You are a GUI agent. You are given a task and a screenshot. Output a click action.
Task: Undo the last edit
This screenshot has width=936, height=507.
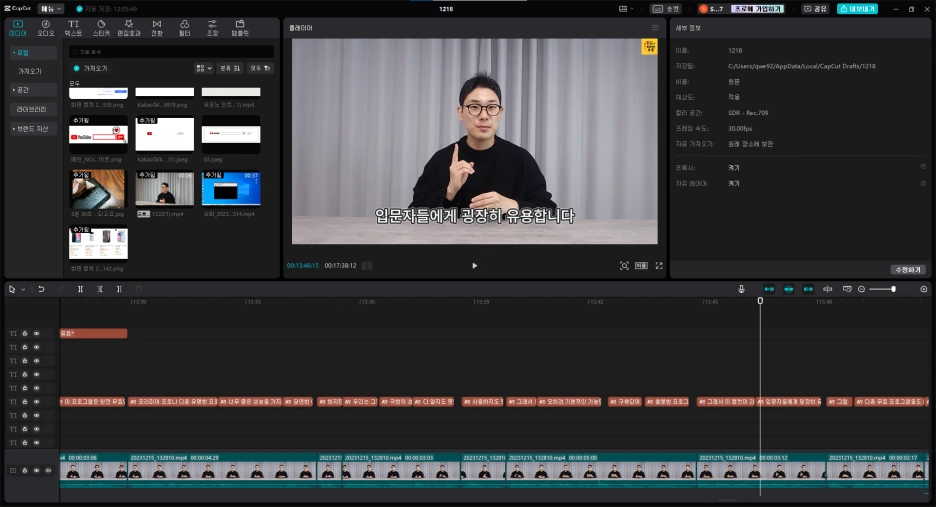(41, 289)
